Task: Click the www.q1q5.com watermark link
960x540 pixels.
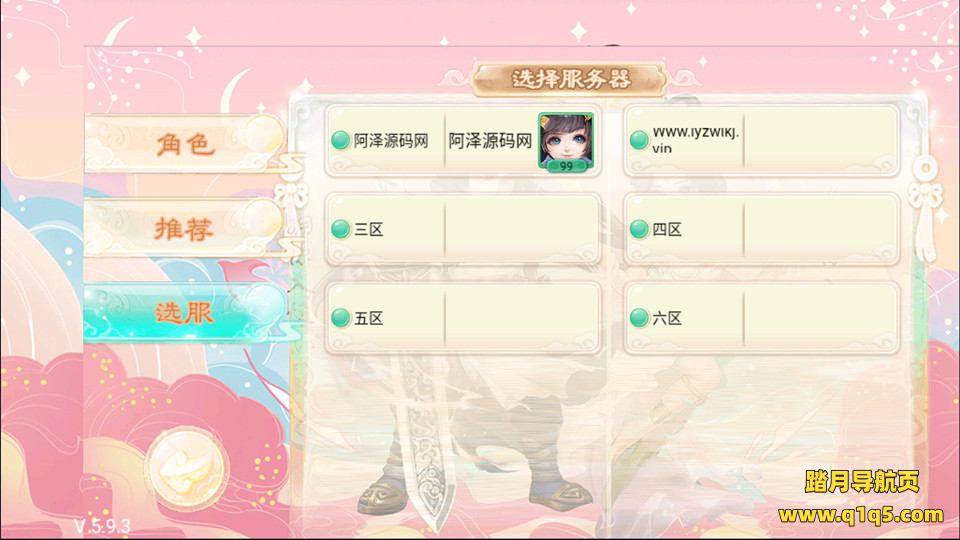Action: tap(861, 515)
